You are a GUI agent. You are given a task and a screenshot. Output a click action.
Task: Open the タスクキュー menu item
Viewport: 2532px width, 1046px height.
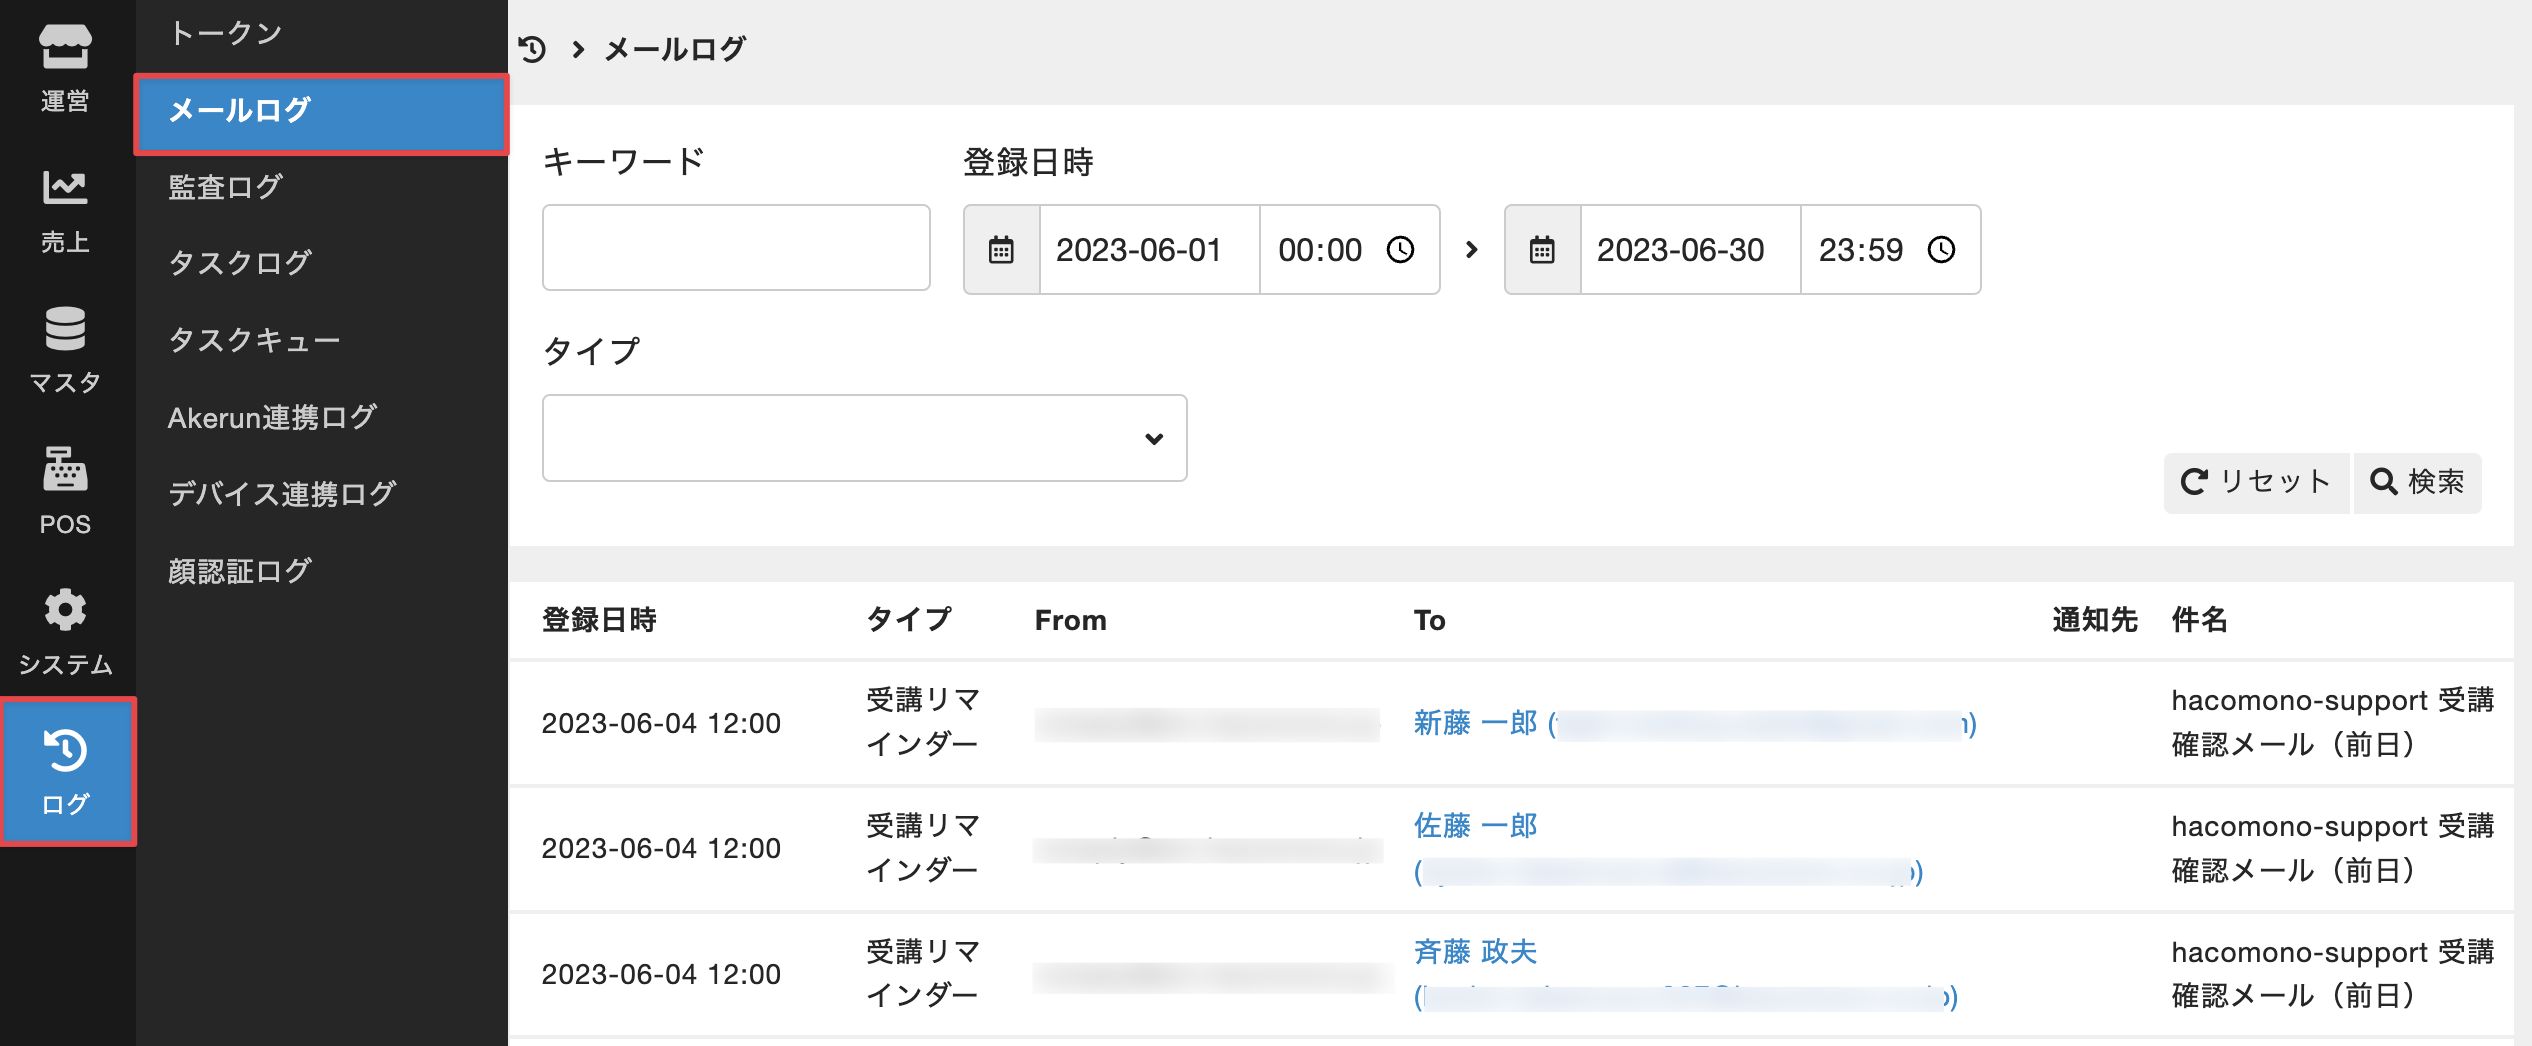coord(254,340)
